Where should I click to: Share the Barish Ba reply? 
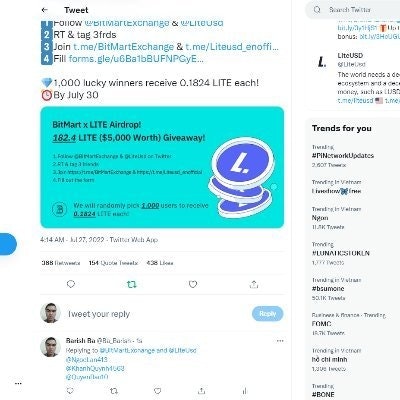pos(201,391)
